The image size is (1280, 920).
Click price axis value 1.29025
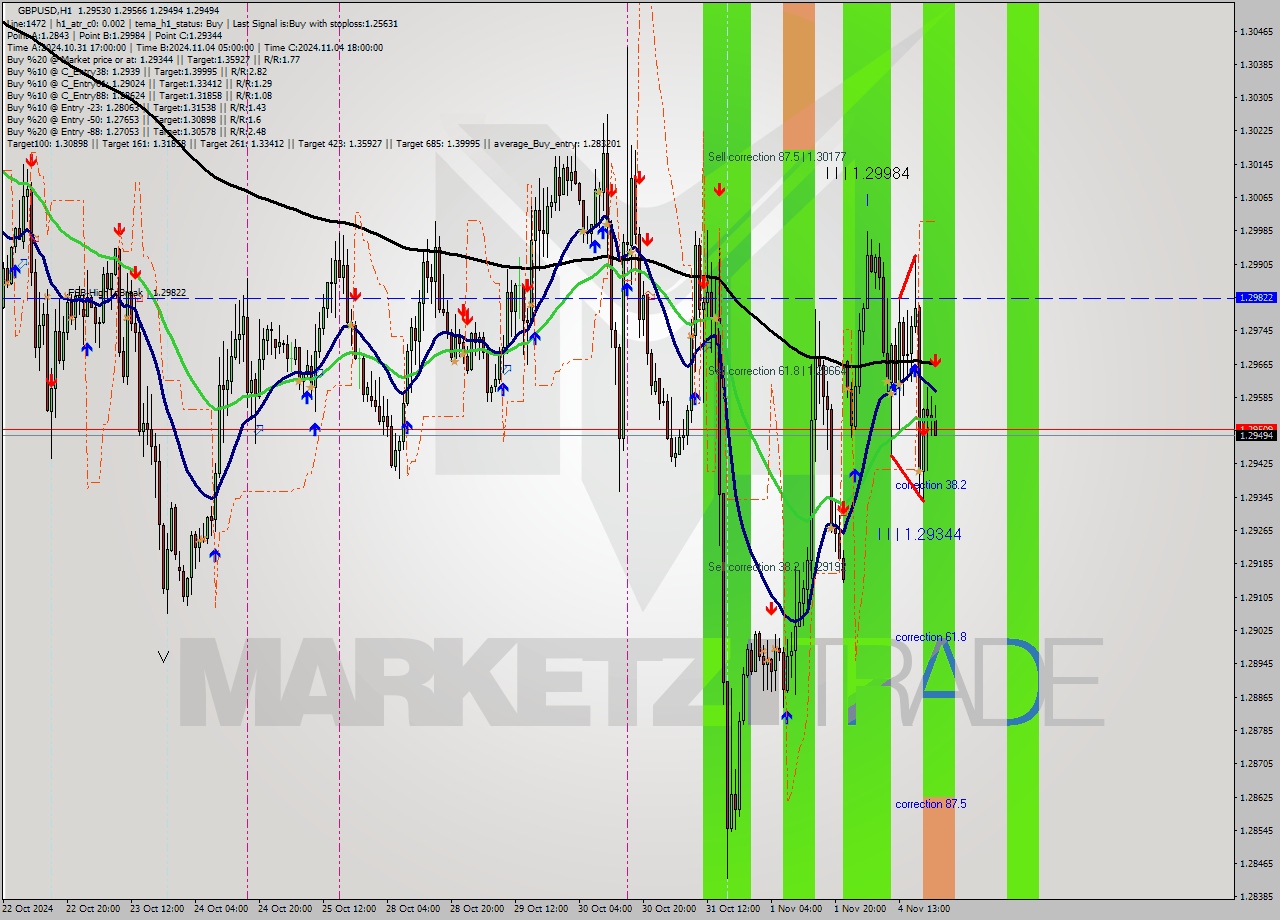pyautogui.click(x=1256, y=631)
